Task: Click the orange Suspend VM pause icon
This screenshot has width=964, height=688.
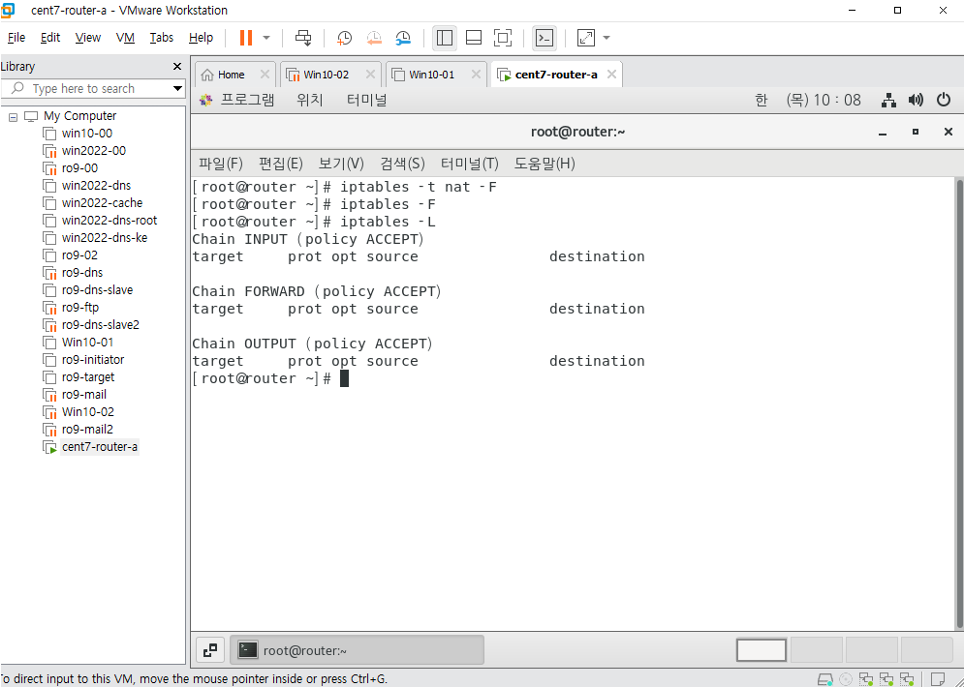Action: point(246,38)
